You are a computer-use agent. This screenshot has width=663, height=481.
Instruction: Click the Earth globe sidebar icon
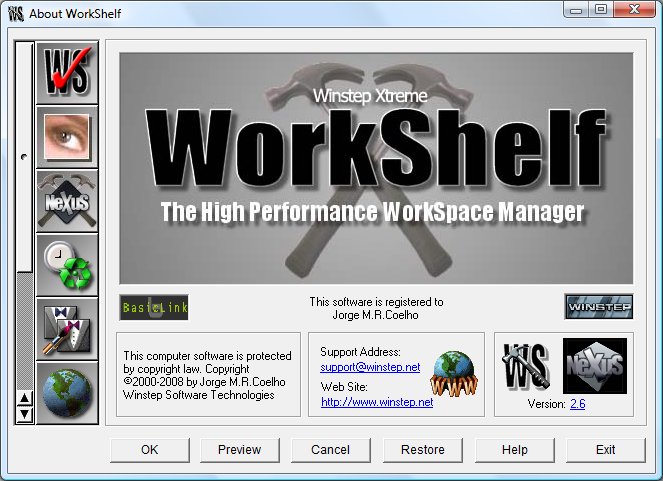[x=67, y=392]
